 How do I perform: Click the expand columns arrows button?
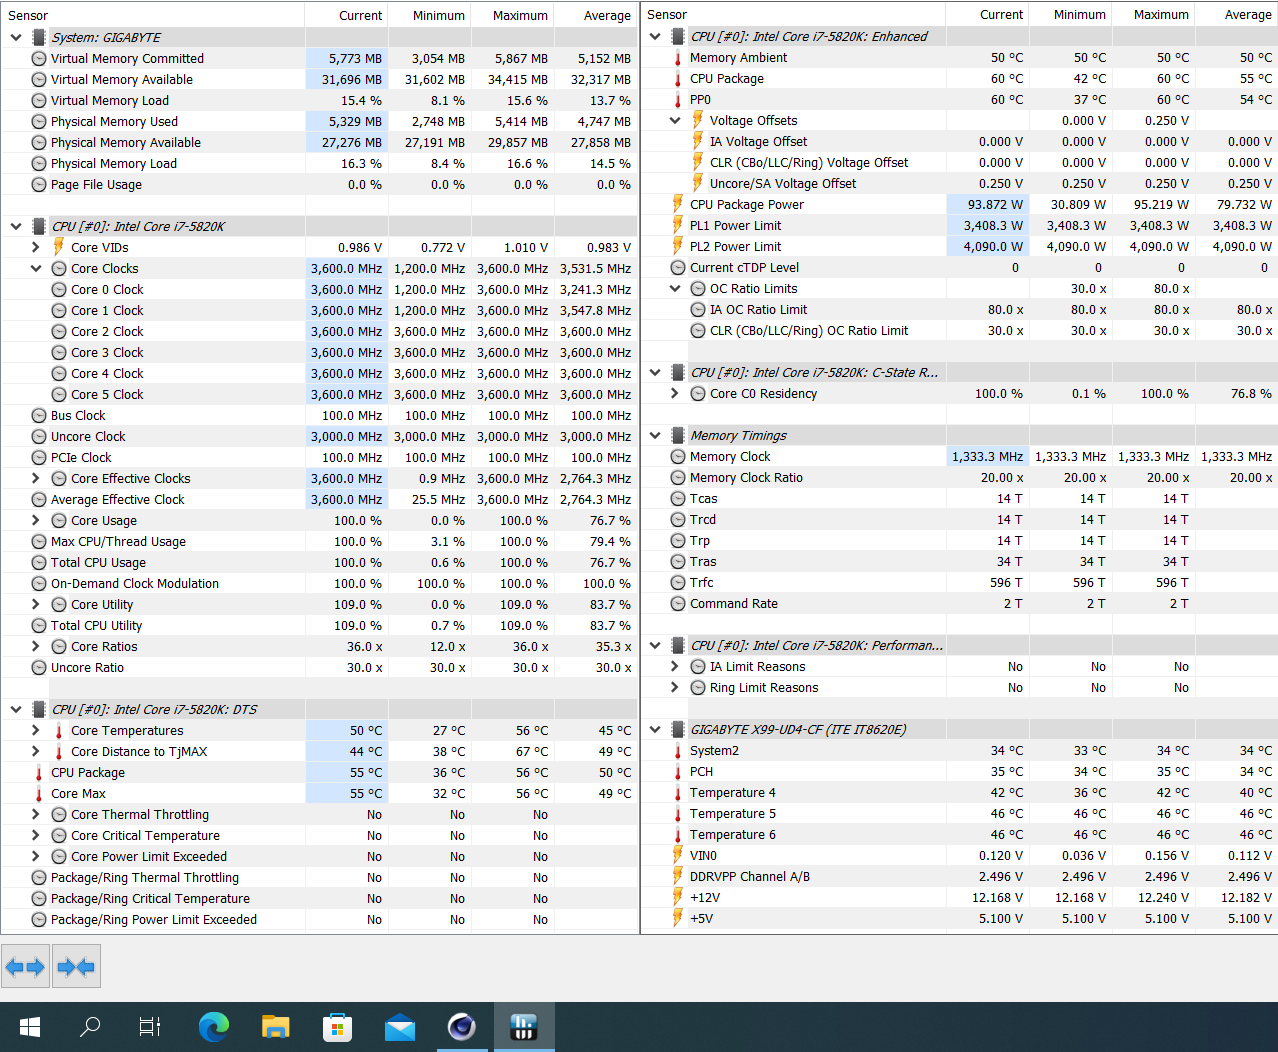25,967
